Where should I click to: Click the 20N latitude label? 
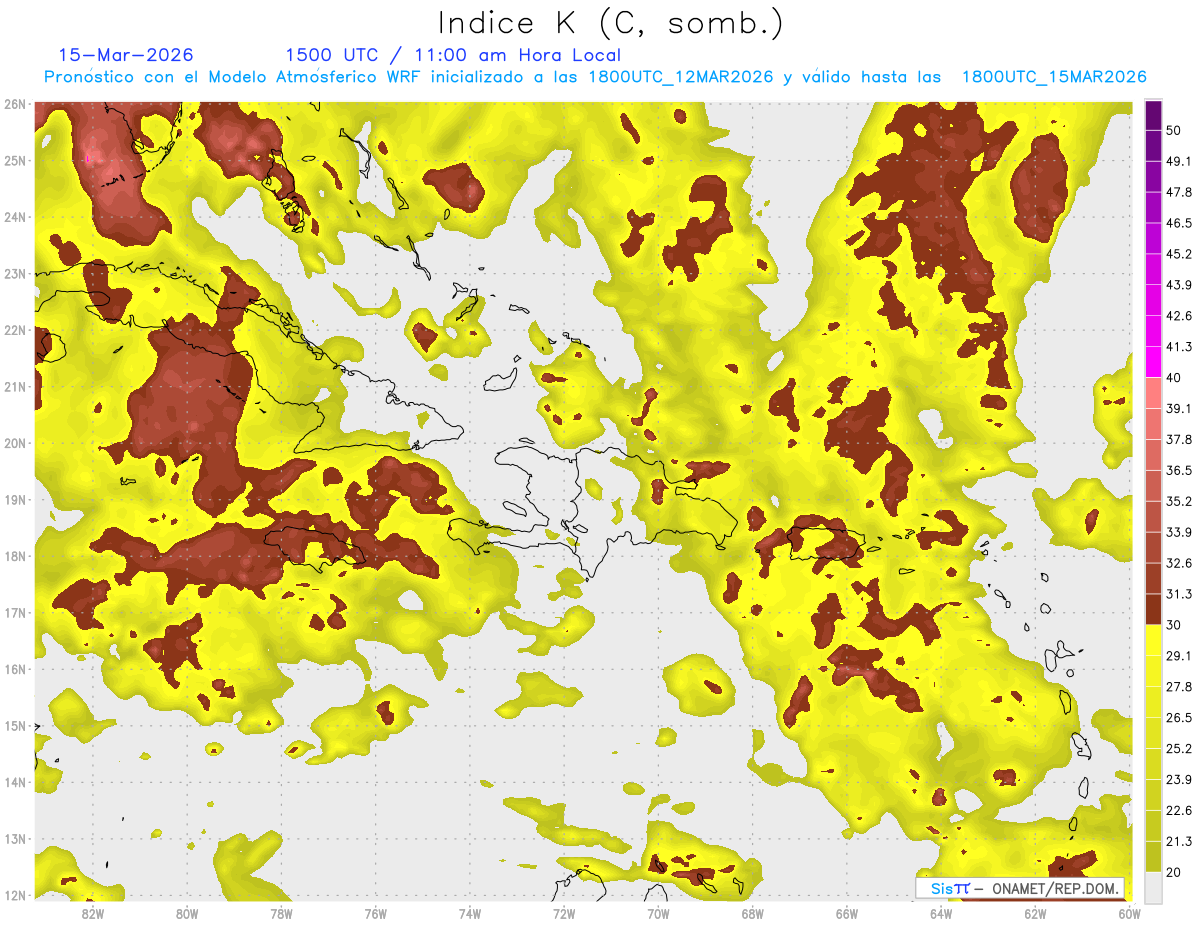(15, 443)
